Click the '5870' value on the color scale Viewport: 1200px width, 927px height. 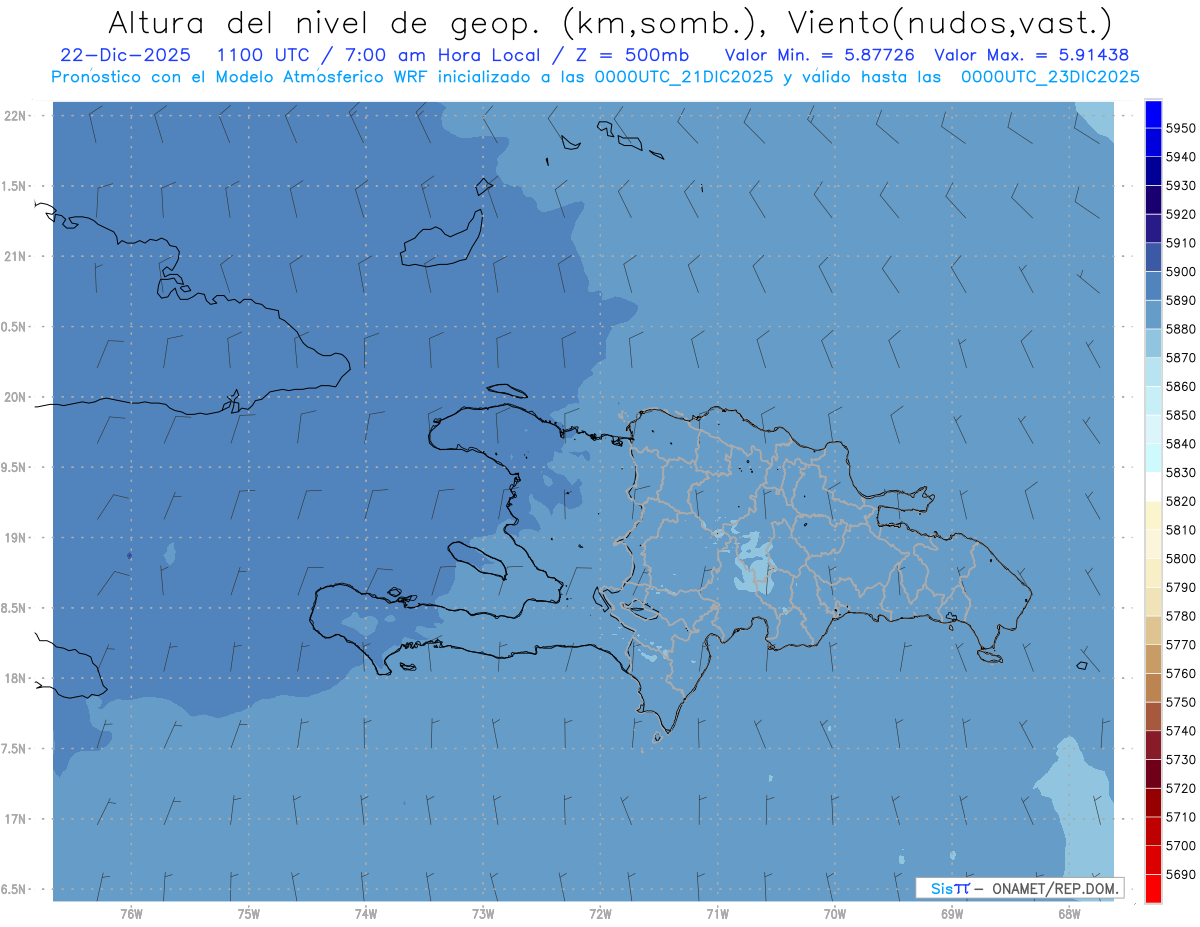[x=1180, y=358]
